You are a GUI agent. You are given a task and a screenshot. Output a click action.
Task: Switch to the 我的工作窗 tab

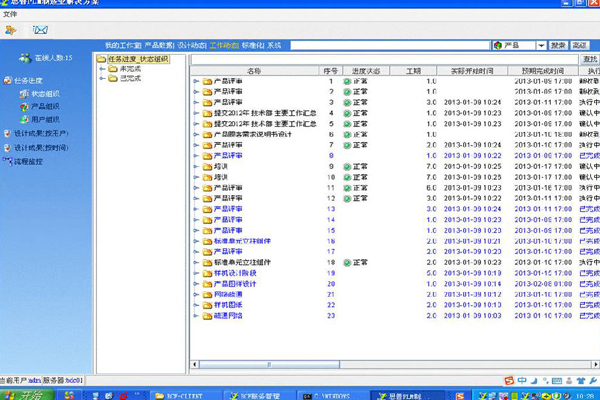coord(123,46)
